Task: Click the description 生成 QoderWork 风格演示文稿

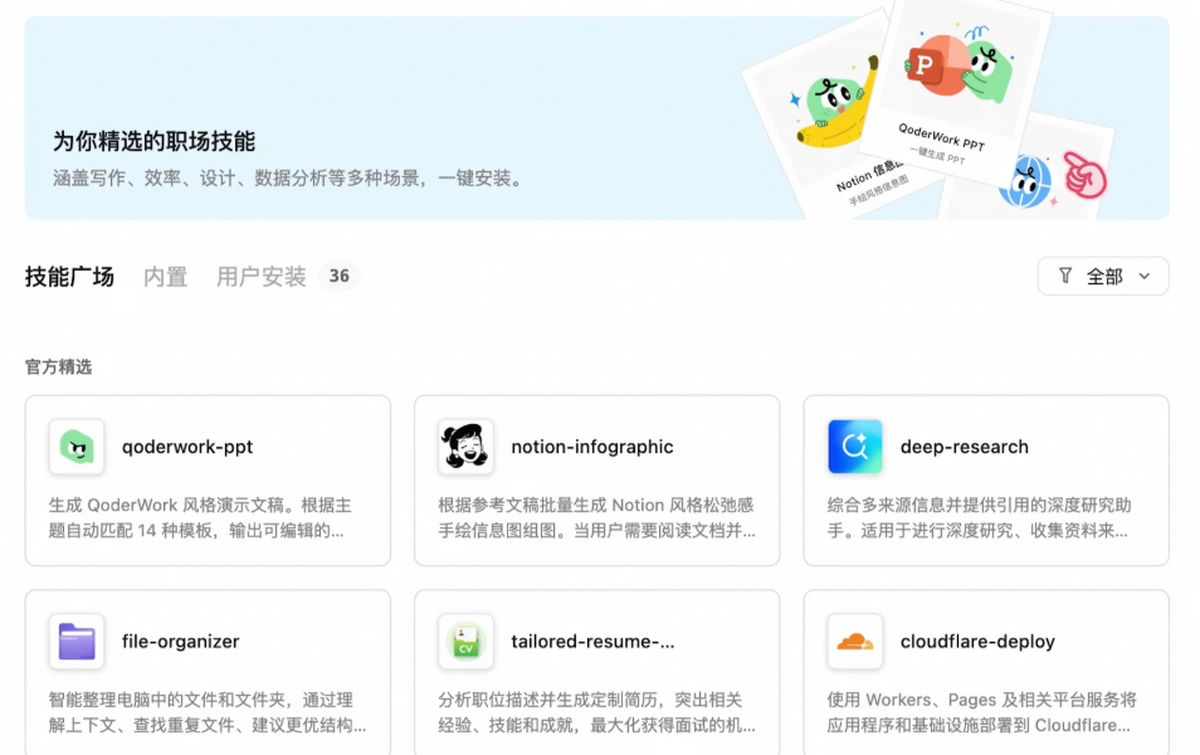Action: (200, 518)
